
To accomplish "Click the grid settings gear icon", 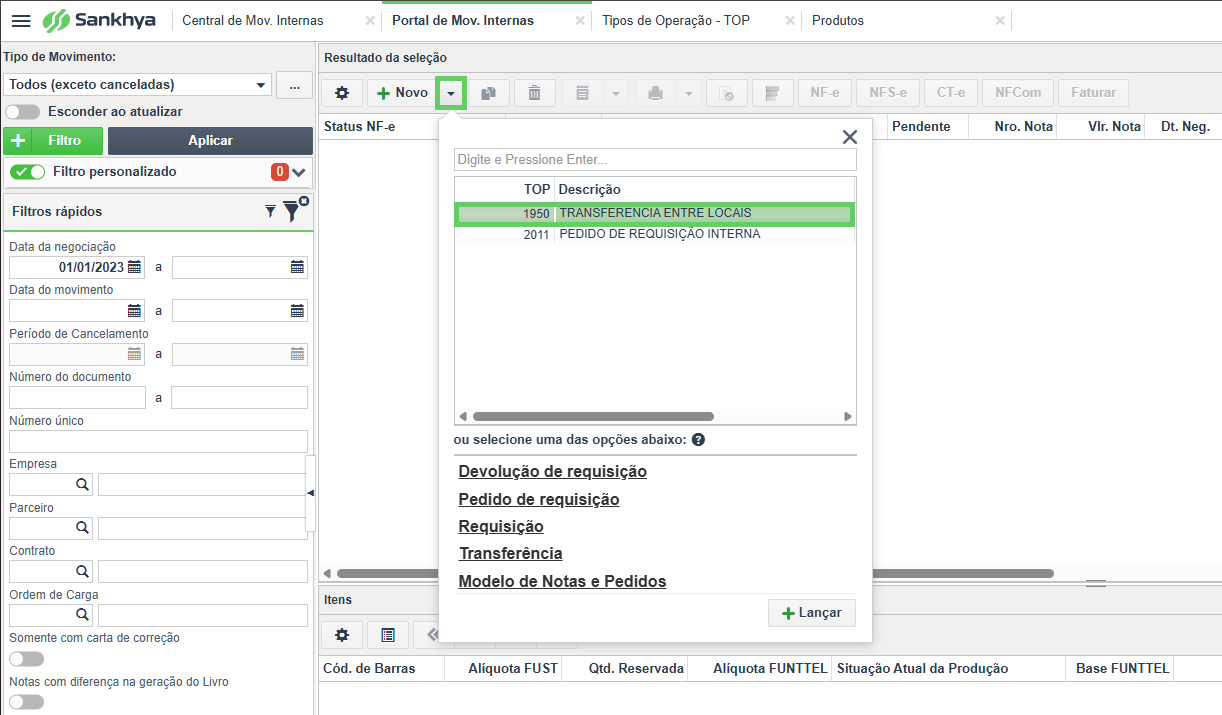I will pos(342,93).
